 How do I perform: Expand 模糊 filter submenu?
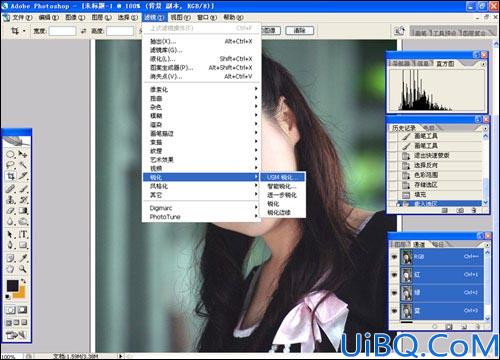[201, 116]
